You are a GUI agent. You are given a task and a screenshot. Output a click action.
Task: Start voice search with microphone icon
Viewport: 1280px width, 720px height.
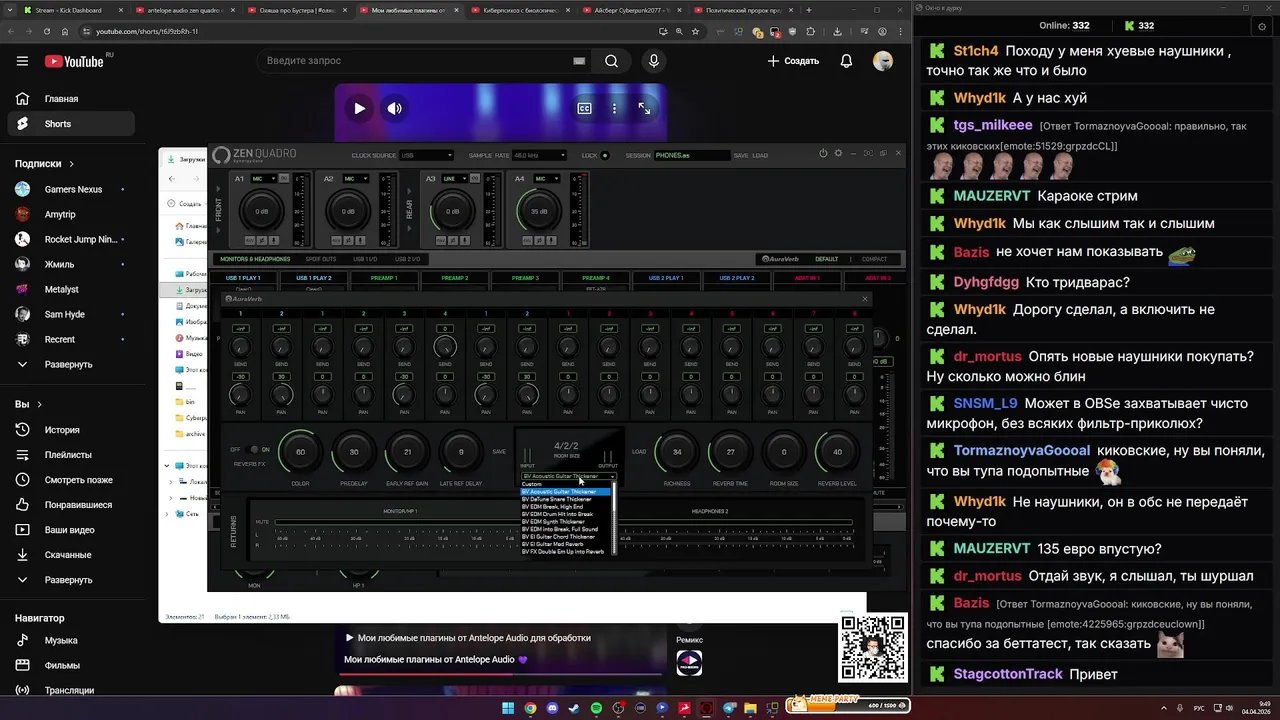[654, 61]
